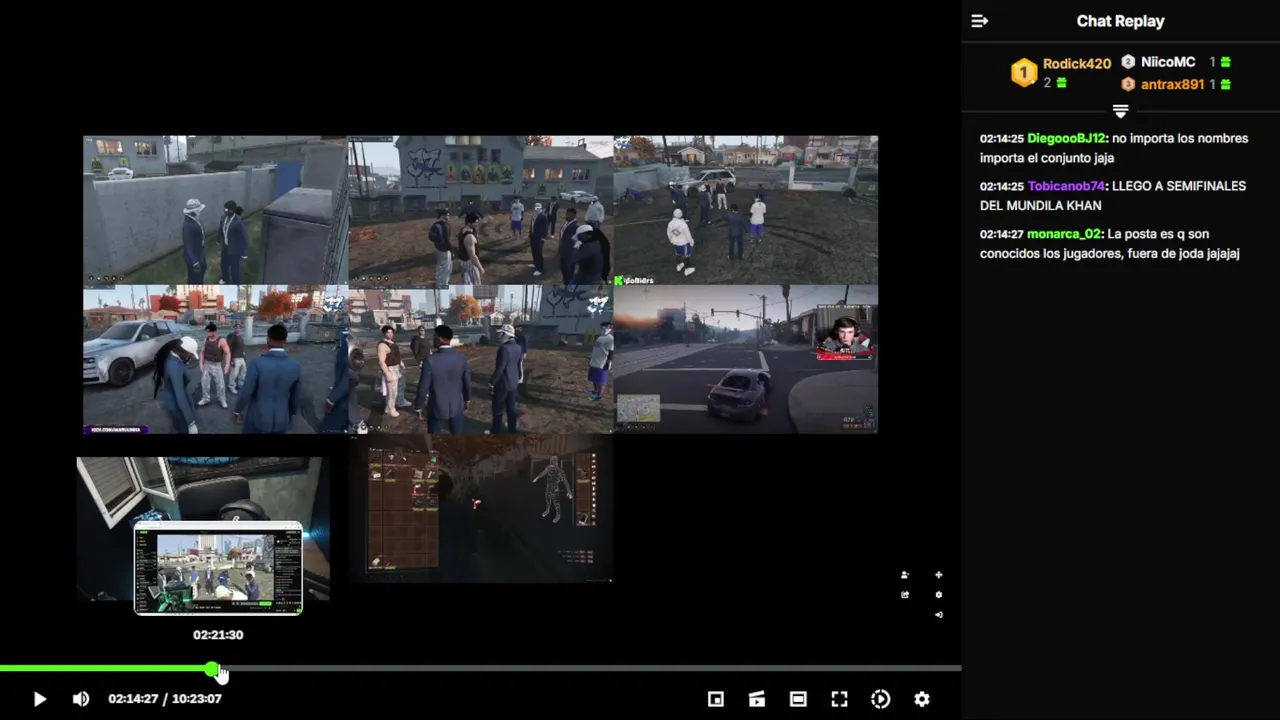1280x720 pixels.
Task: Click the small exit-arrow overlay icon
Action: [x=938, y=614]
